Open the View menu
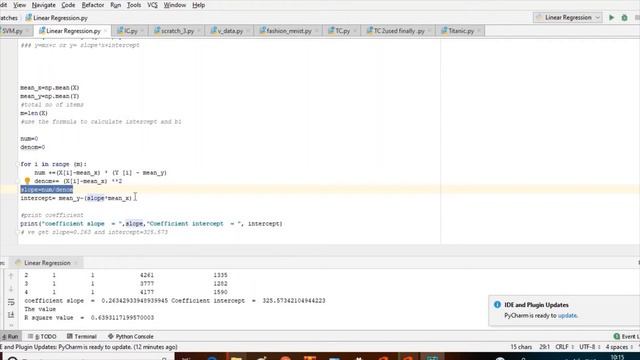 pyautogui.click(x=19, y=5)
